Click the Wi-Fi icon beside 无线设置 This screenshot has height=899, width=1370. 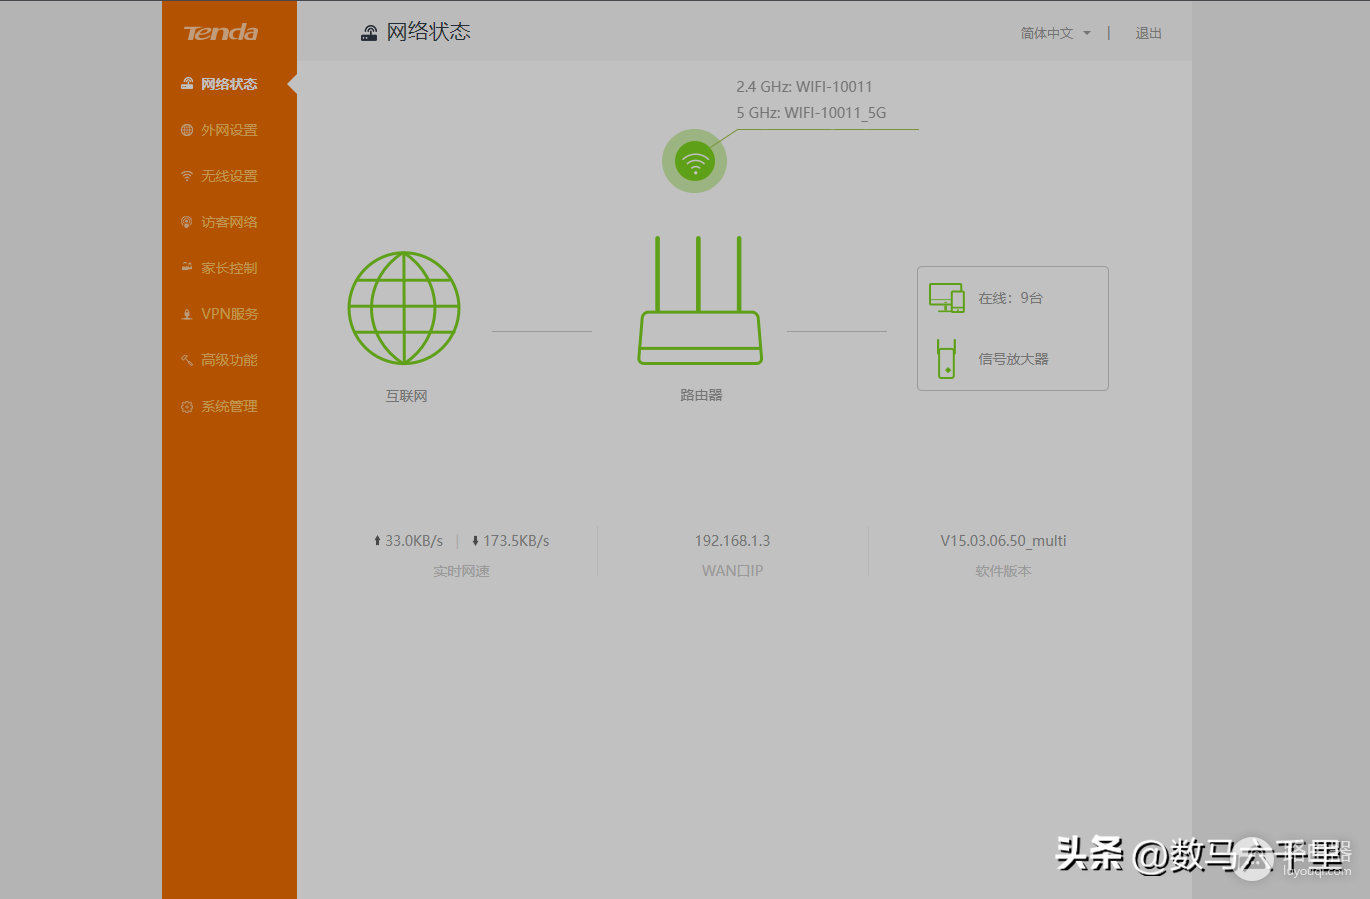[187, 176]
